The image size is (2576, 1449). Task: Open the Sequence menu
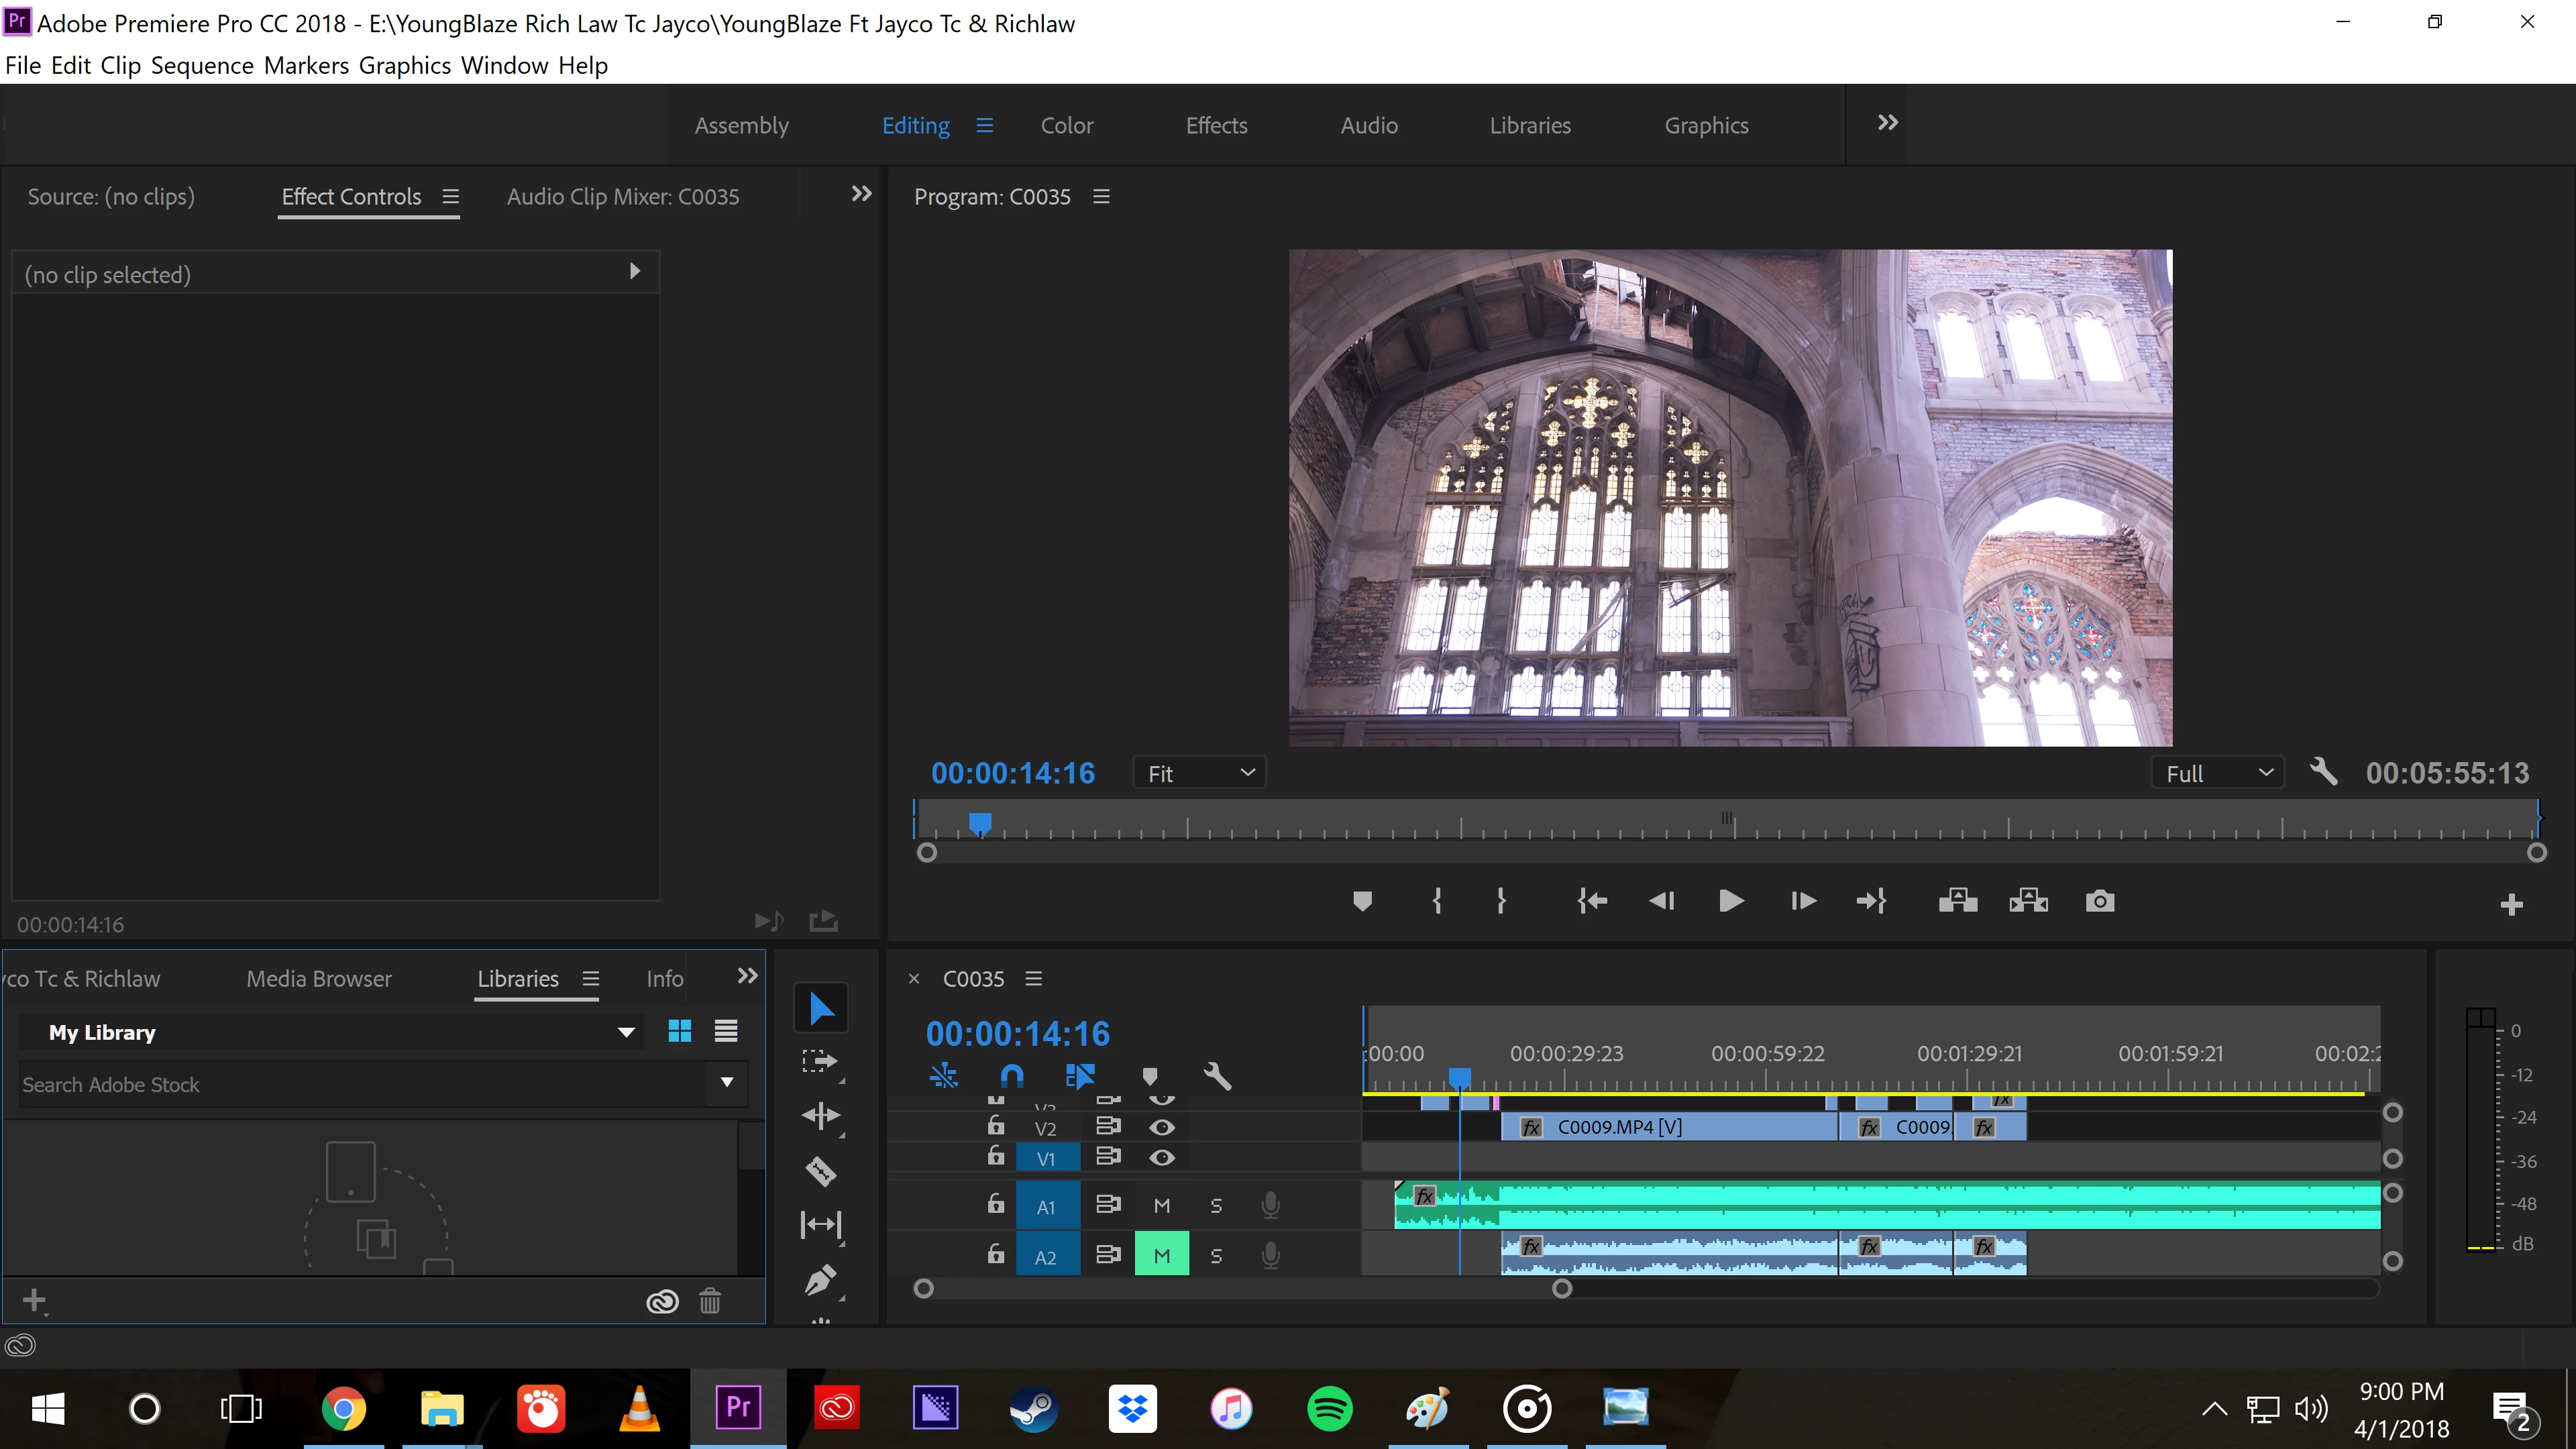(201, 66)
